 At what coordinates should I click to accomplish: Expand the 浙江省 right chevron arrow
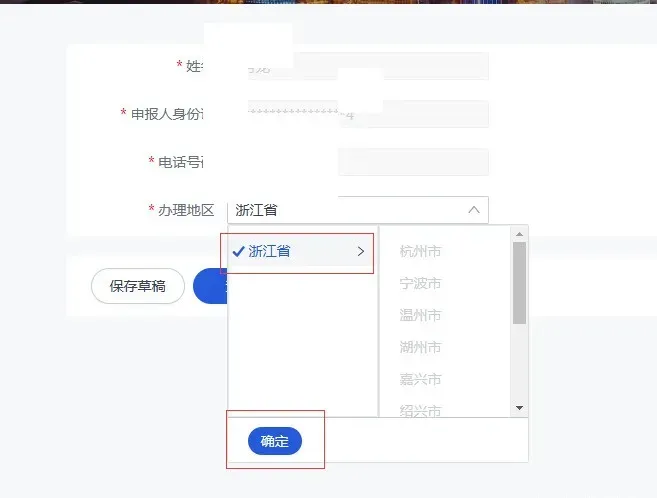[361, 251]
